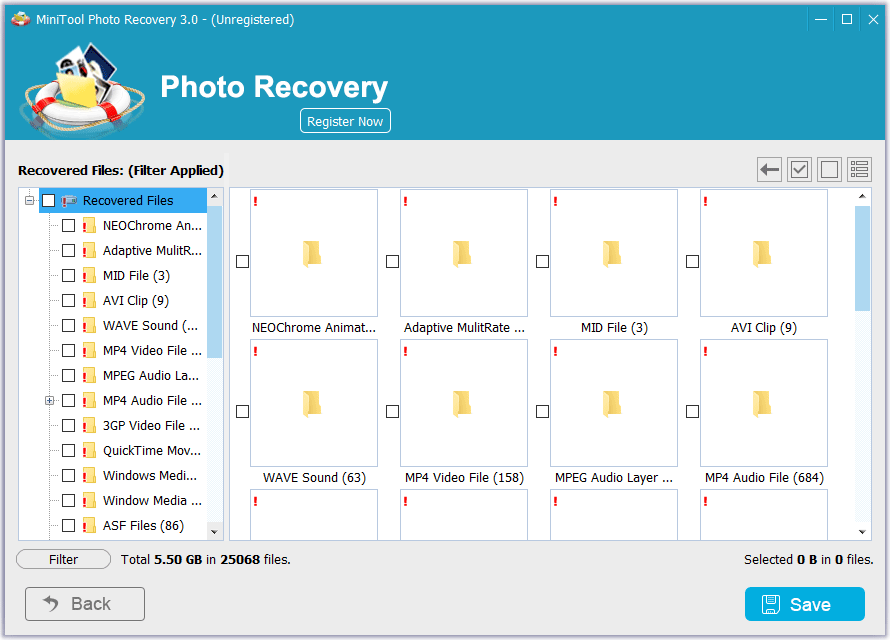Check the MID File (3) tree checkbox
This screenshot has width=890, height=640.
(x=69, y=276)
